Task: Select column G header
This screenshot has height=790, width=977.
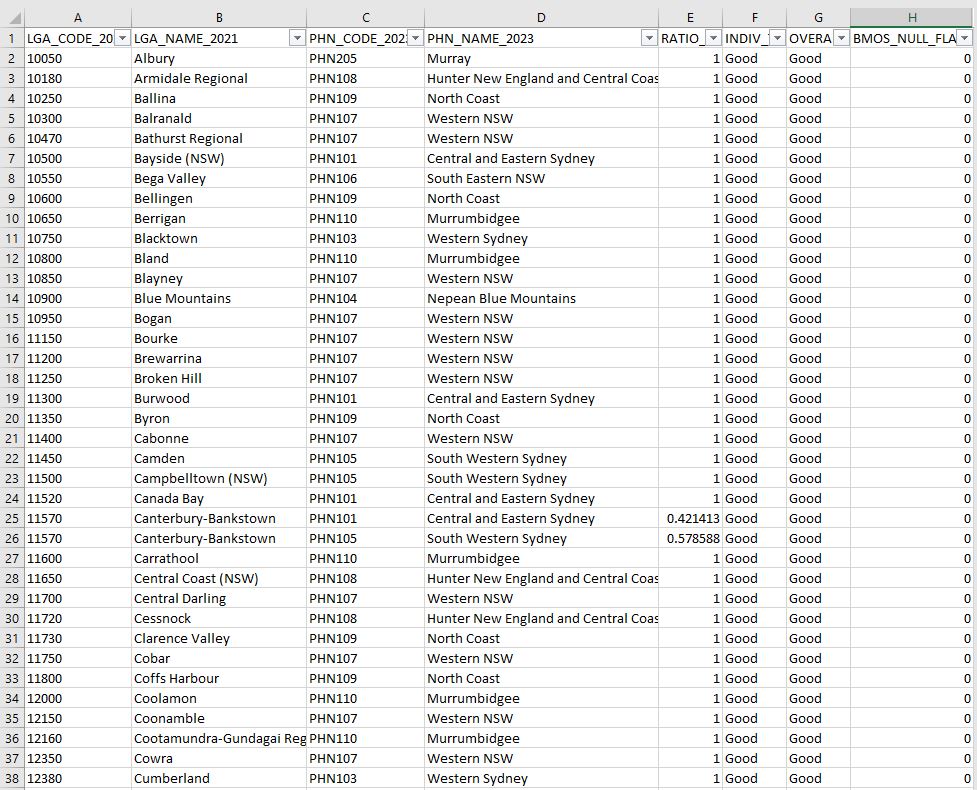Action: (x=818, y=17)
